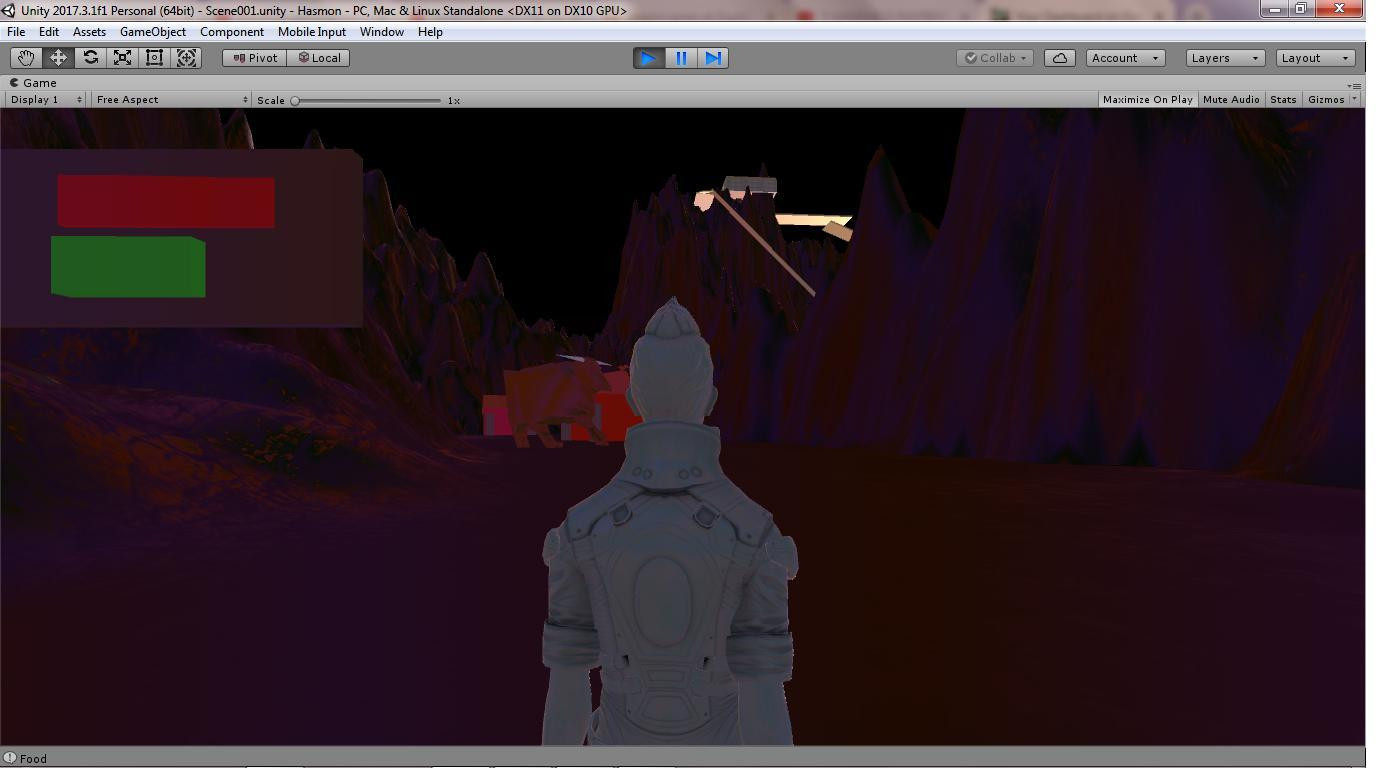
Task: Expand the Gizmos dropdown arrow
Action: (1355, 99)
